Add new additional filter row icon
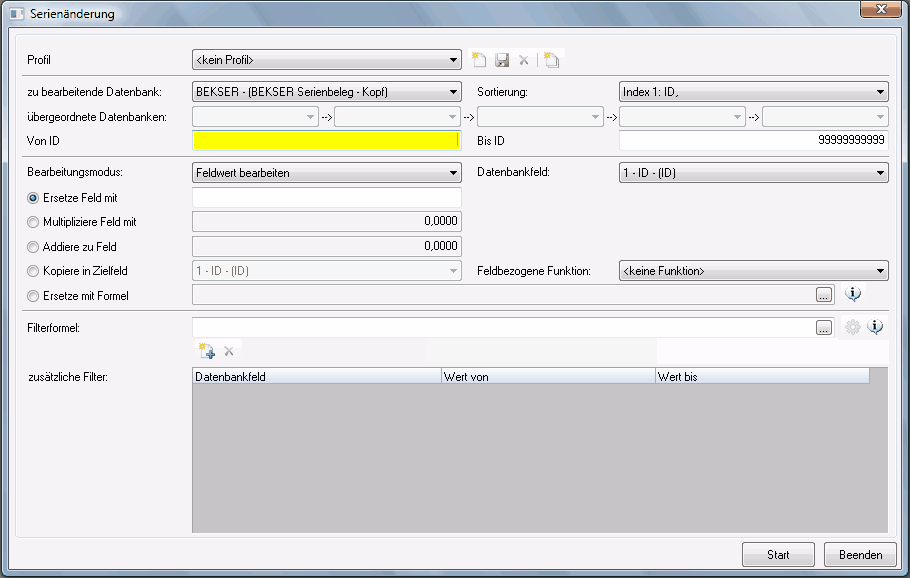 pyautogui.click(x=207, y=351)
